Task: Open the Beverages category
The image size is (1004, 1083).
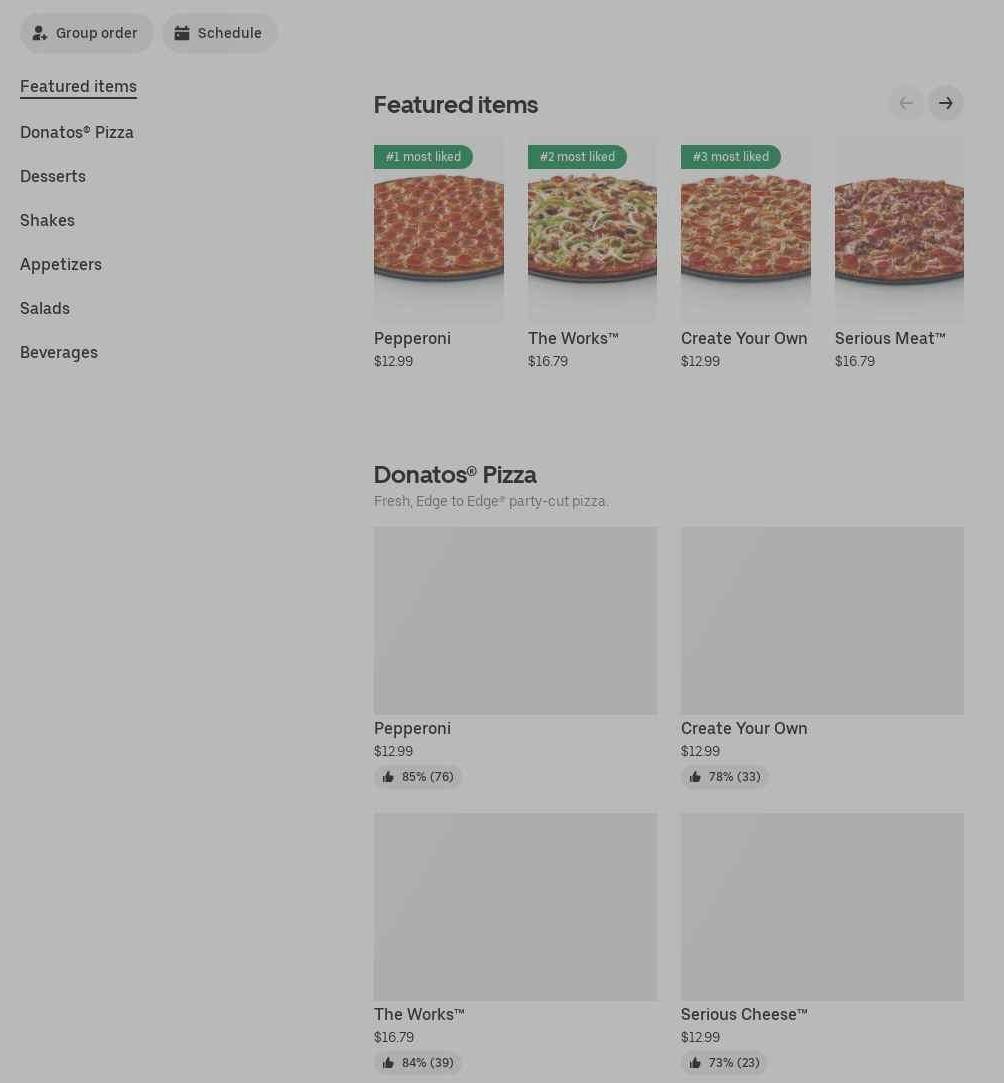Action: [x=59, y=352]
